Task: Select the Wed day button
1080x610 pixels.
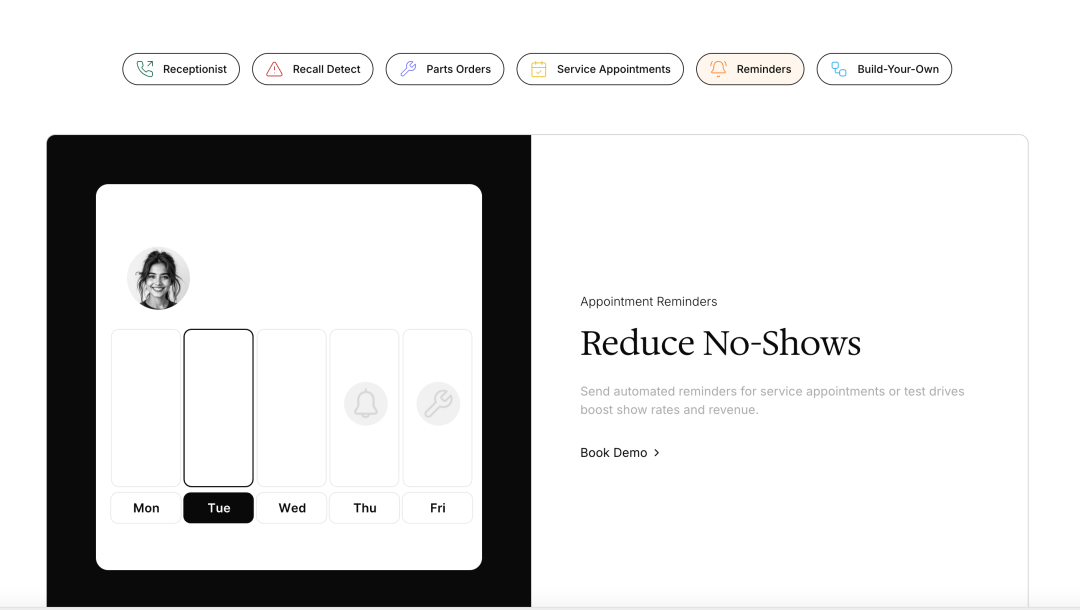Action: [x=292, y=508]
